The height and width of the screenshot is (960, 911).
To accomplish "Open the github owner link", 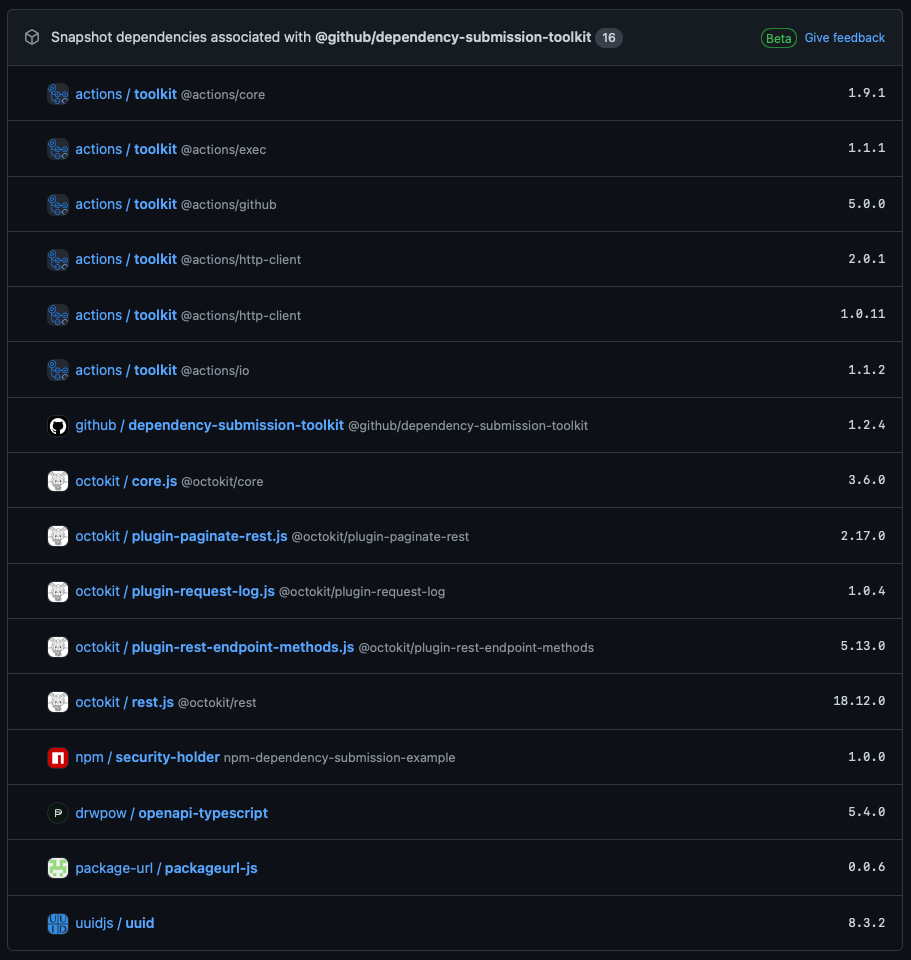I will point(96,426).
